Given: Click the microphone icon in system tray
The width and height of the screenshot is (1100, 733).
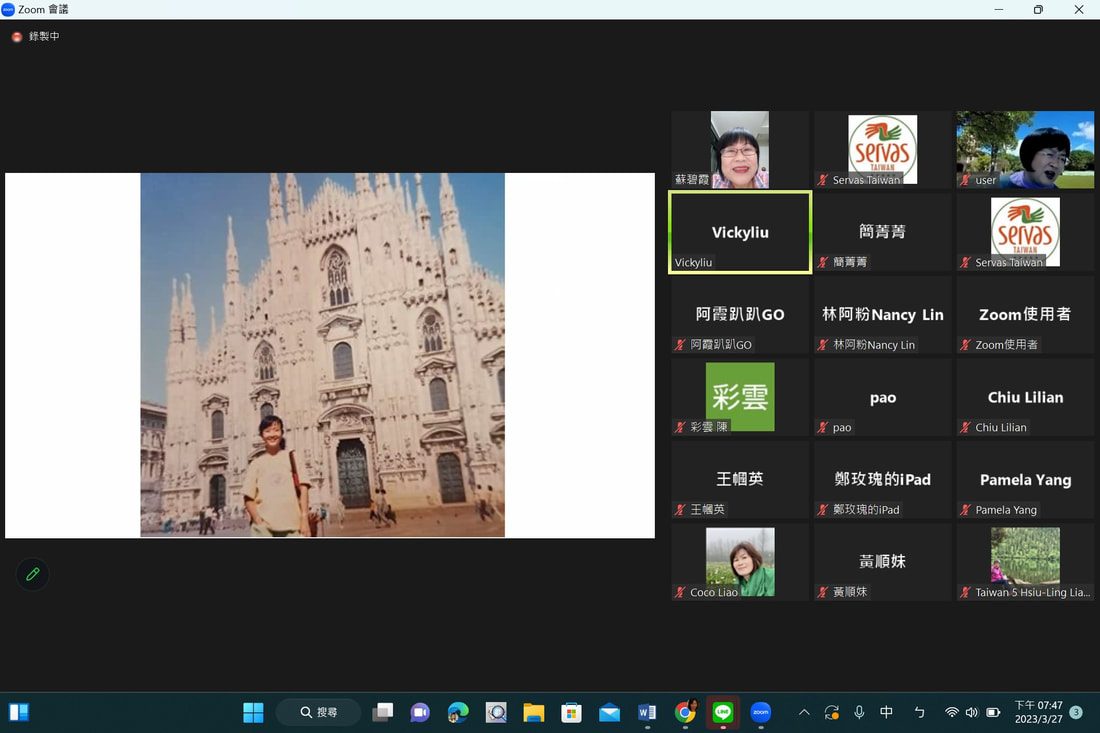Looking at the screenshot, I should click(x=859, y=713).
